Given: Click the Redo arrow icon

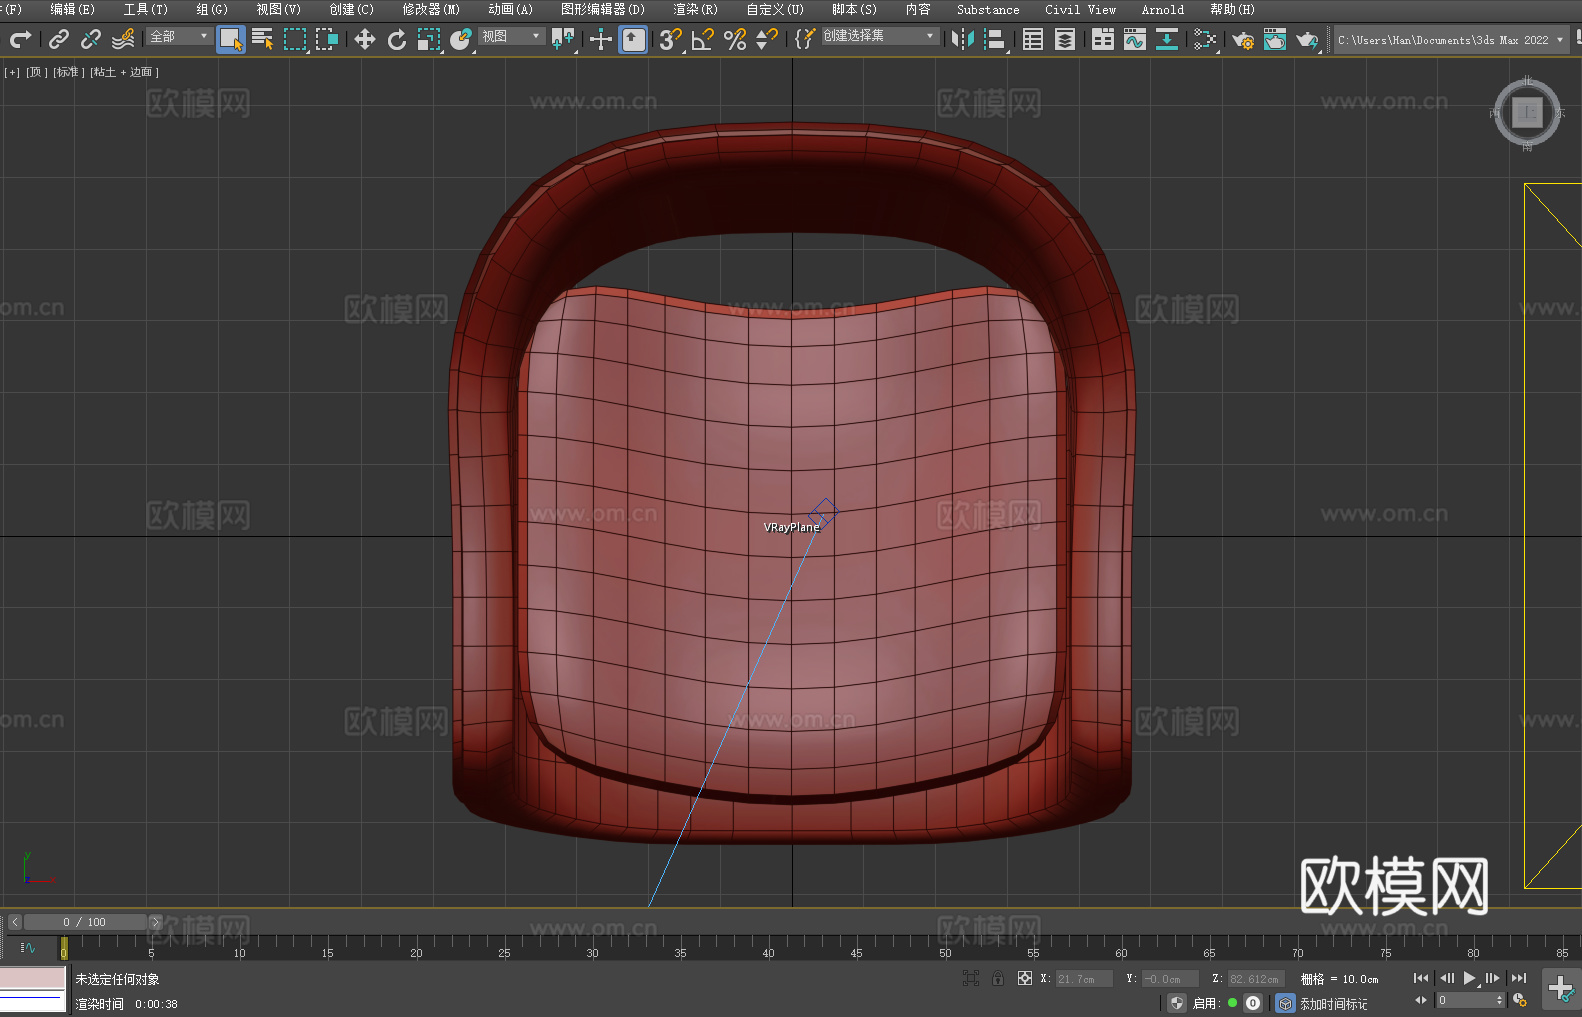Looking at the screenshot, I should tap(20, 39).
